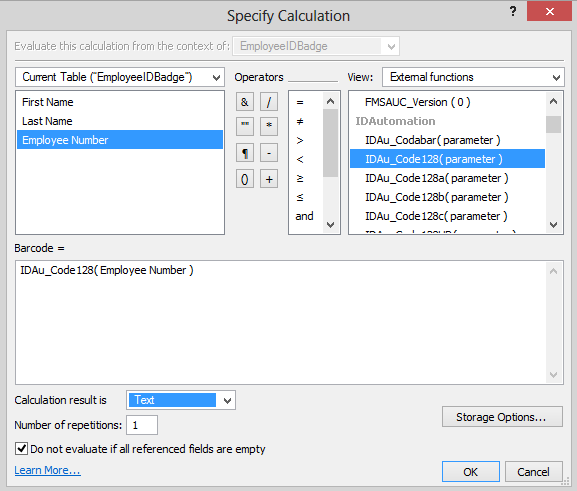Open the EmployeeIDBadge context dropdown

click(316, 46)
